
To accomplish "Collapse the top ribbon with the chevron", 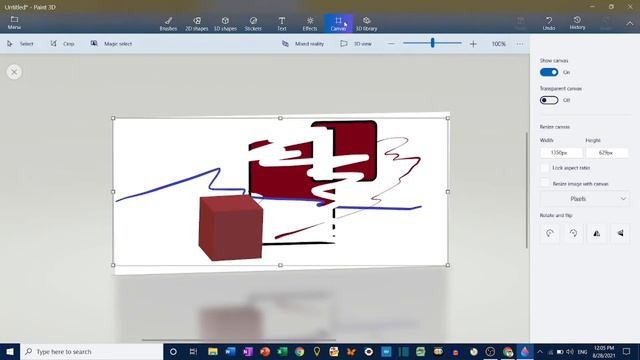I will coord(630,23).
